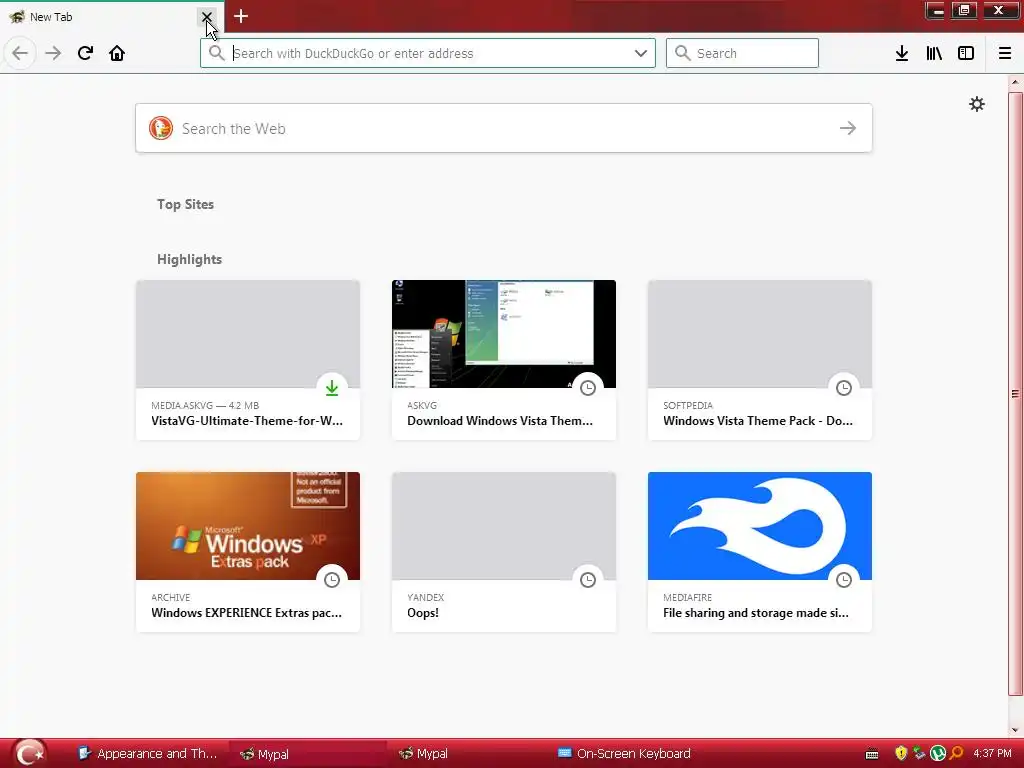Open the Yandex Oops! card
Image resolution: width=1024 pixels, height=768 pixels.
(x=504, y=552)
